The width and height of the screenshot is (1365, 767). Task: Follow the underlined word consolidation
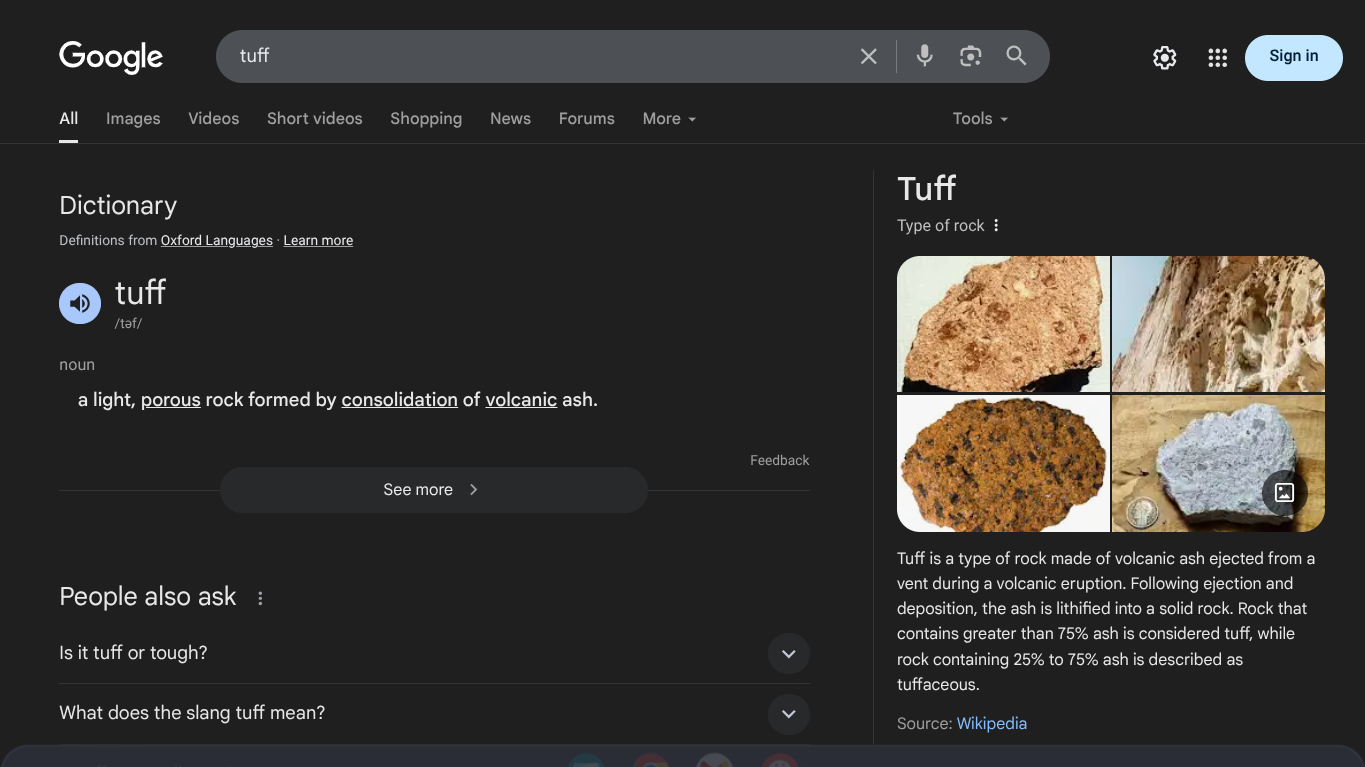click(x=399, y=400)
